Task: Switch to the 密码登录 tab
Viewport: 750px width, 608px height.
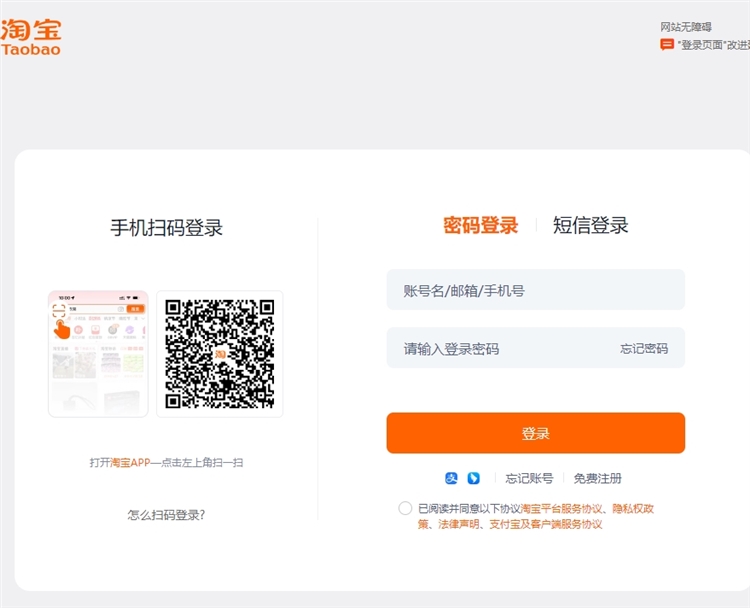Action: pyautogui.click(x=480, y=225)
